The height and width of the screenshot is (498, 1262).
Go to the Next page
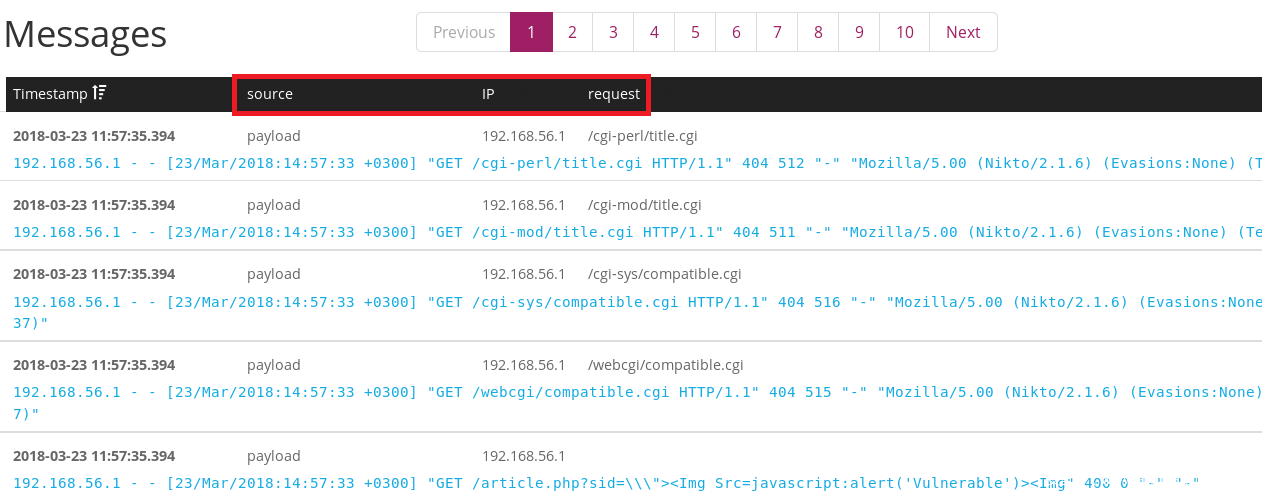962,32
